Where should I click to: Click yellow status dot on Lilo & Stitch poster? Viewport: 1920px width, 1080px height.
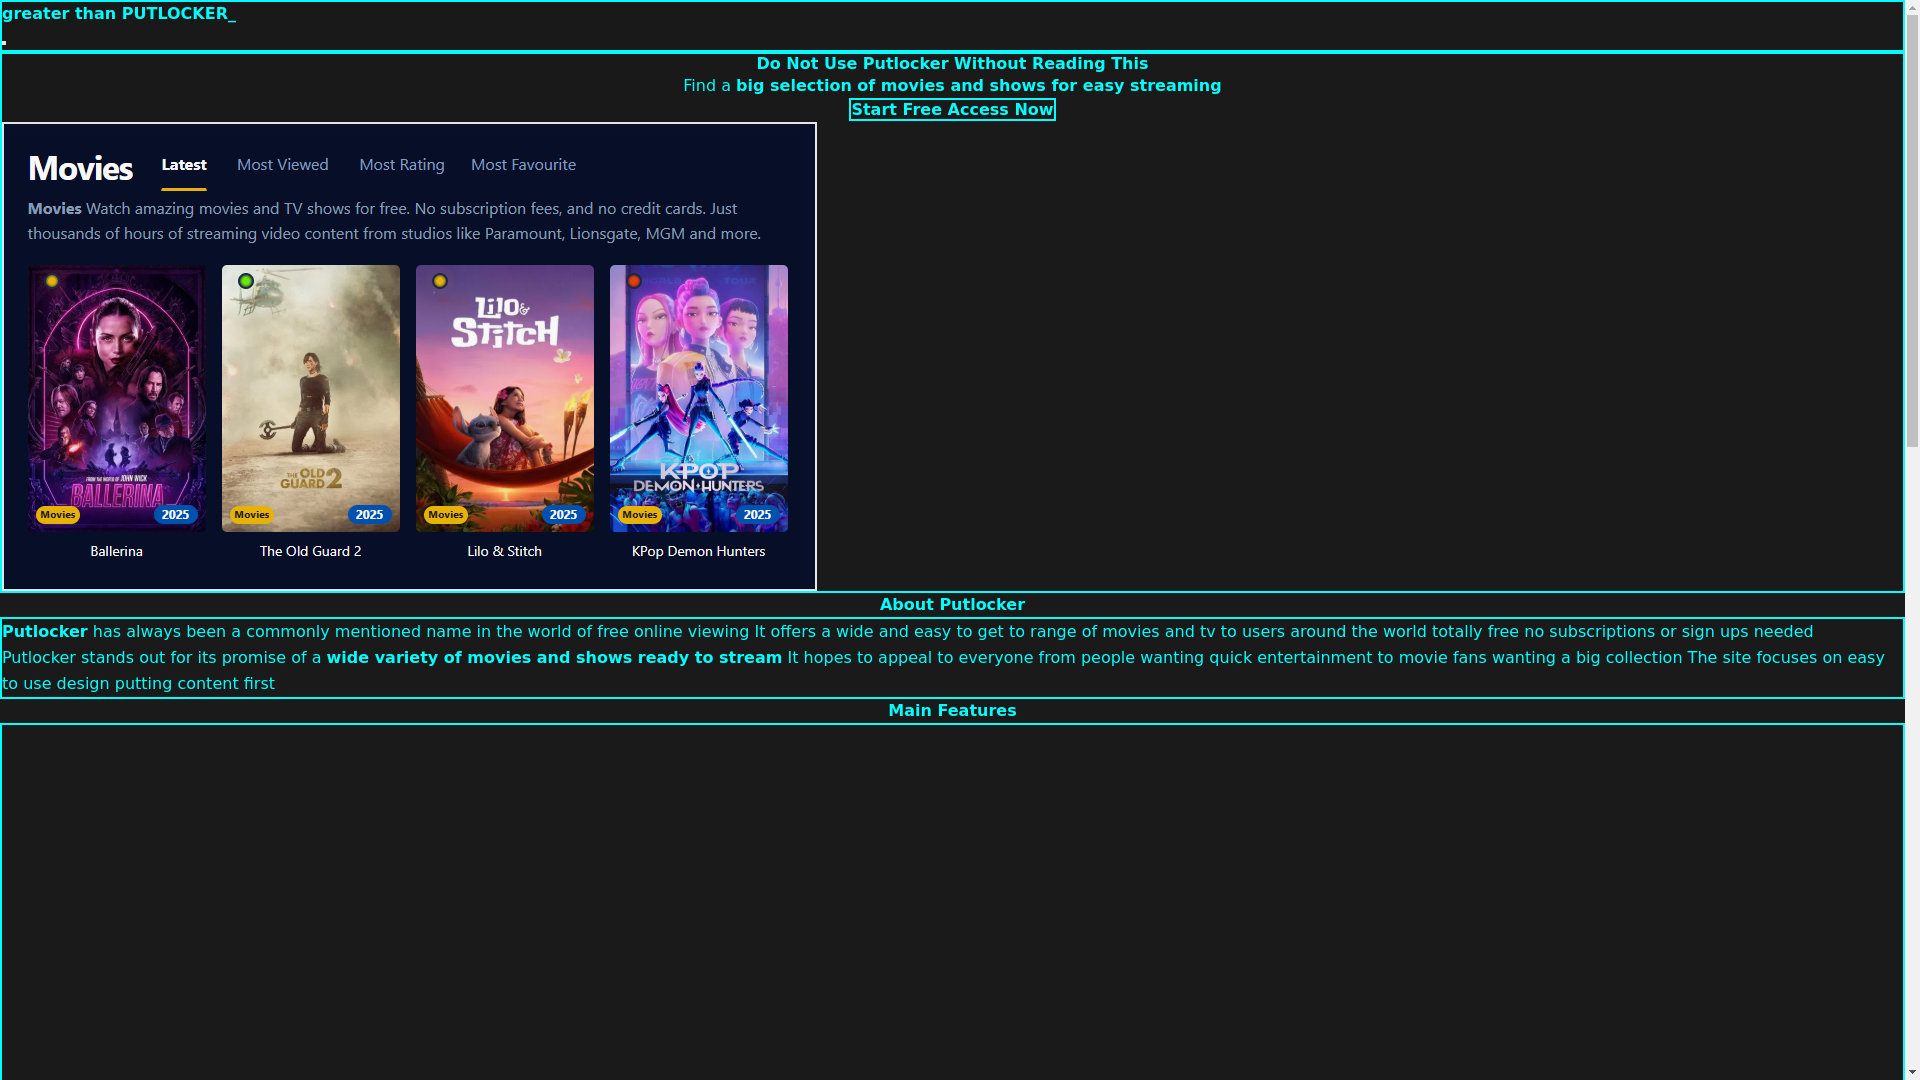[440, 281]
